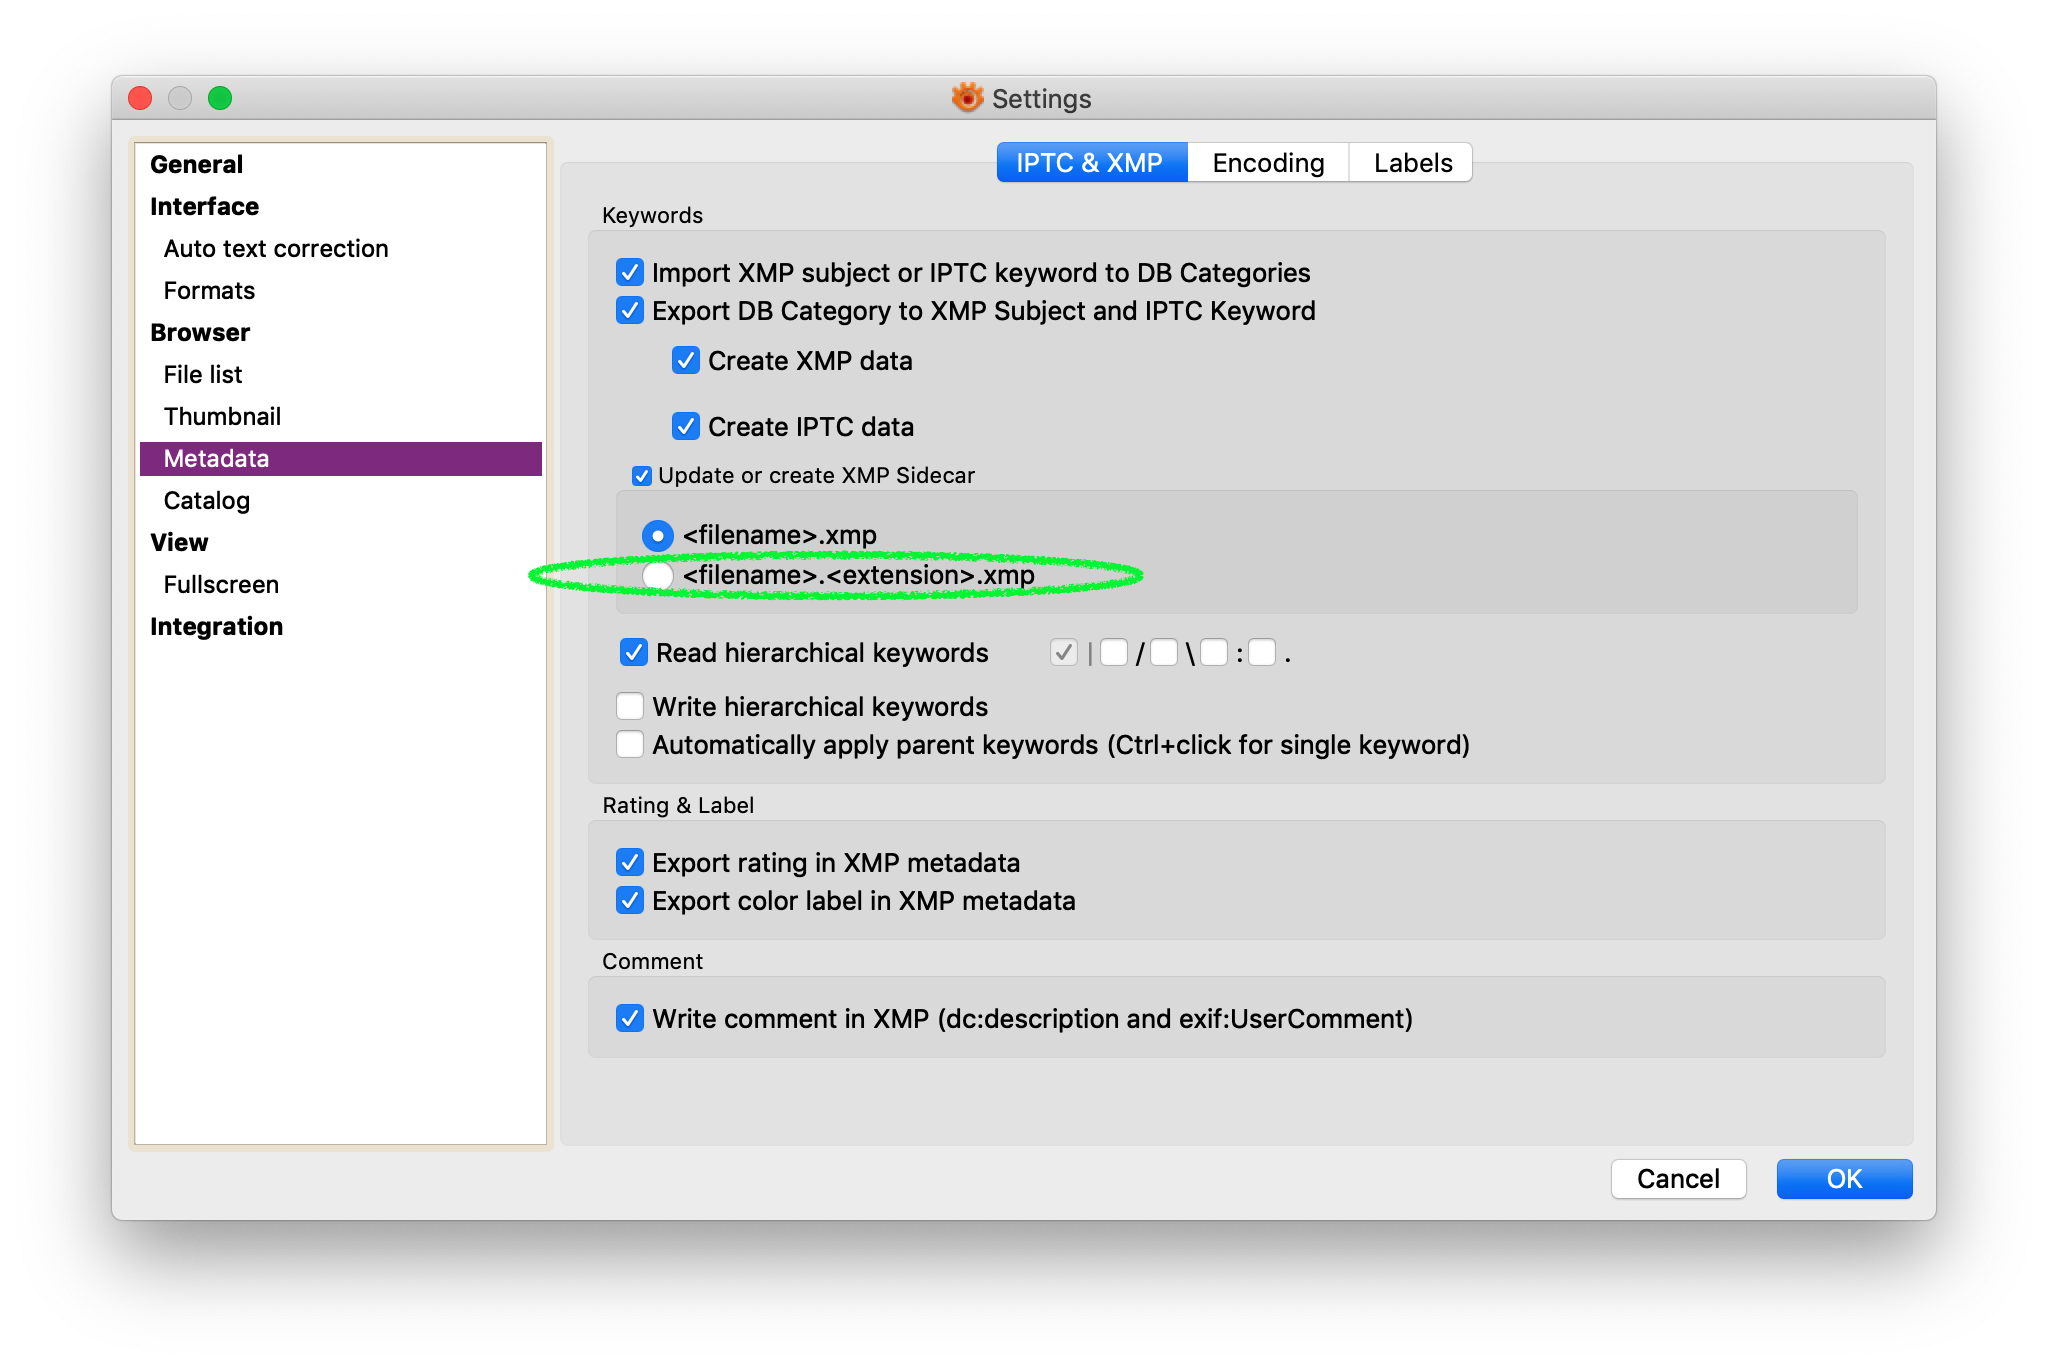
Task: Select Auto text correction in sidebar
Action: tap(276, 249)
